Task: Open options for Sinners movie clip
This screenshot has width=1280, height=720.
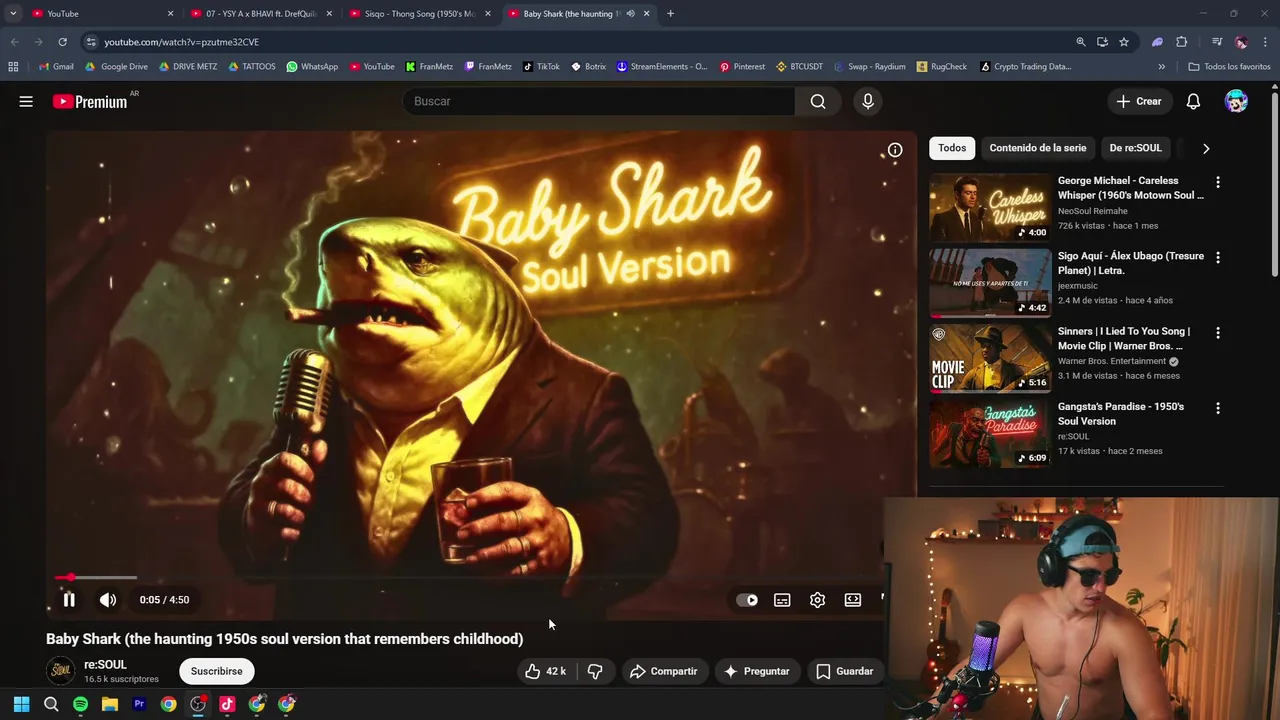Action: coord(1217,332)
